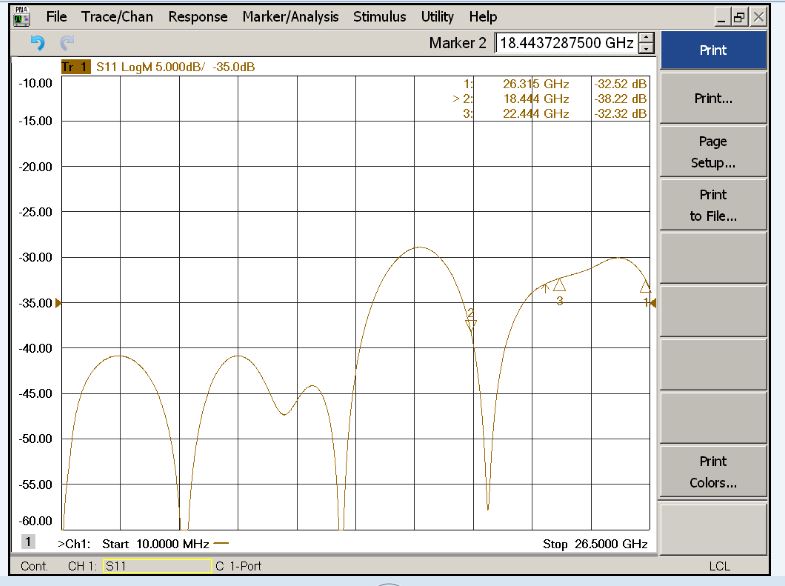Select marker 1 triangle at trace end
Image resolution: width=785 pixels, height=586 pixels.
tap(645, 287)
